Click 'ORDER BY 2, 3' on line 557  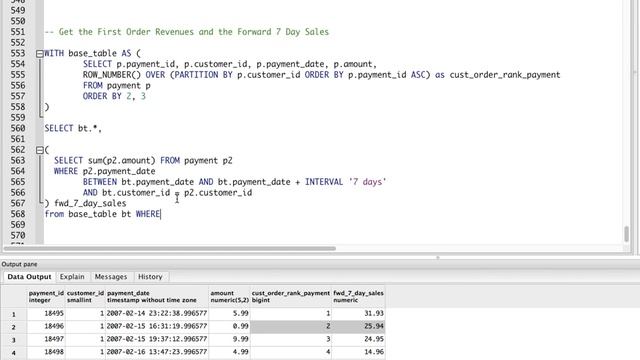pos(114,96)
